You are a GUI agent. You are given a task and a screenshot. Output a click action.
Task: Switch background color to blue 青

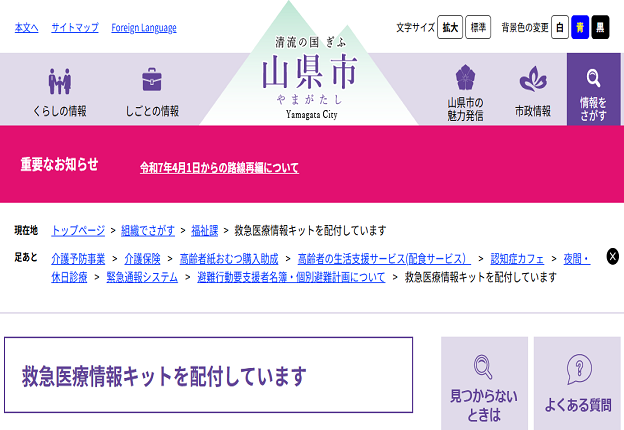[x=580, y=28]
